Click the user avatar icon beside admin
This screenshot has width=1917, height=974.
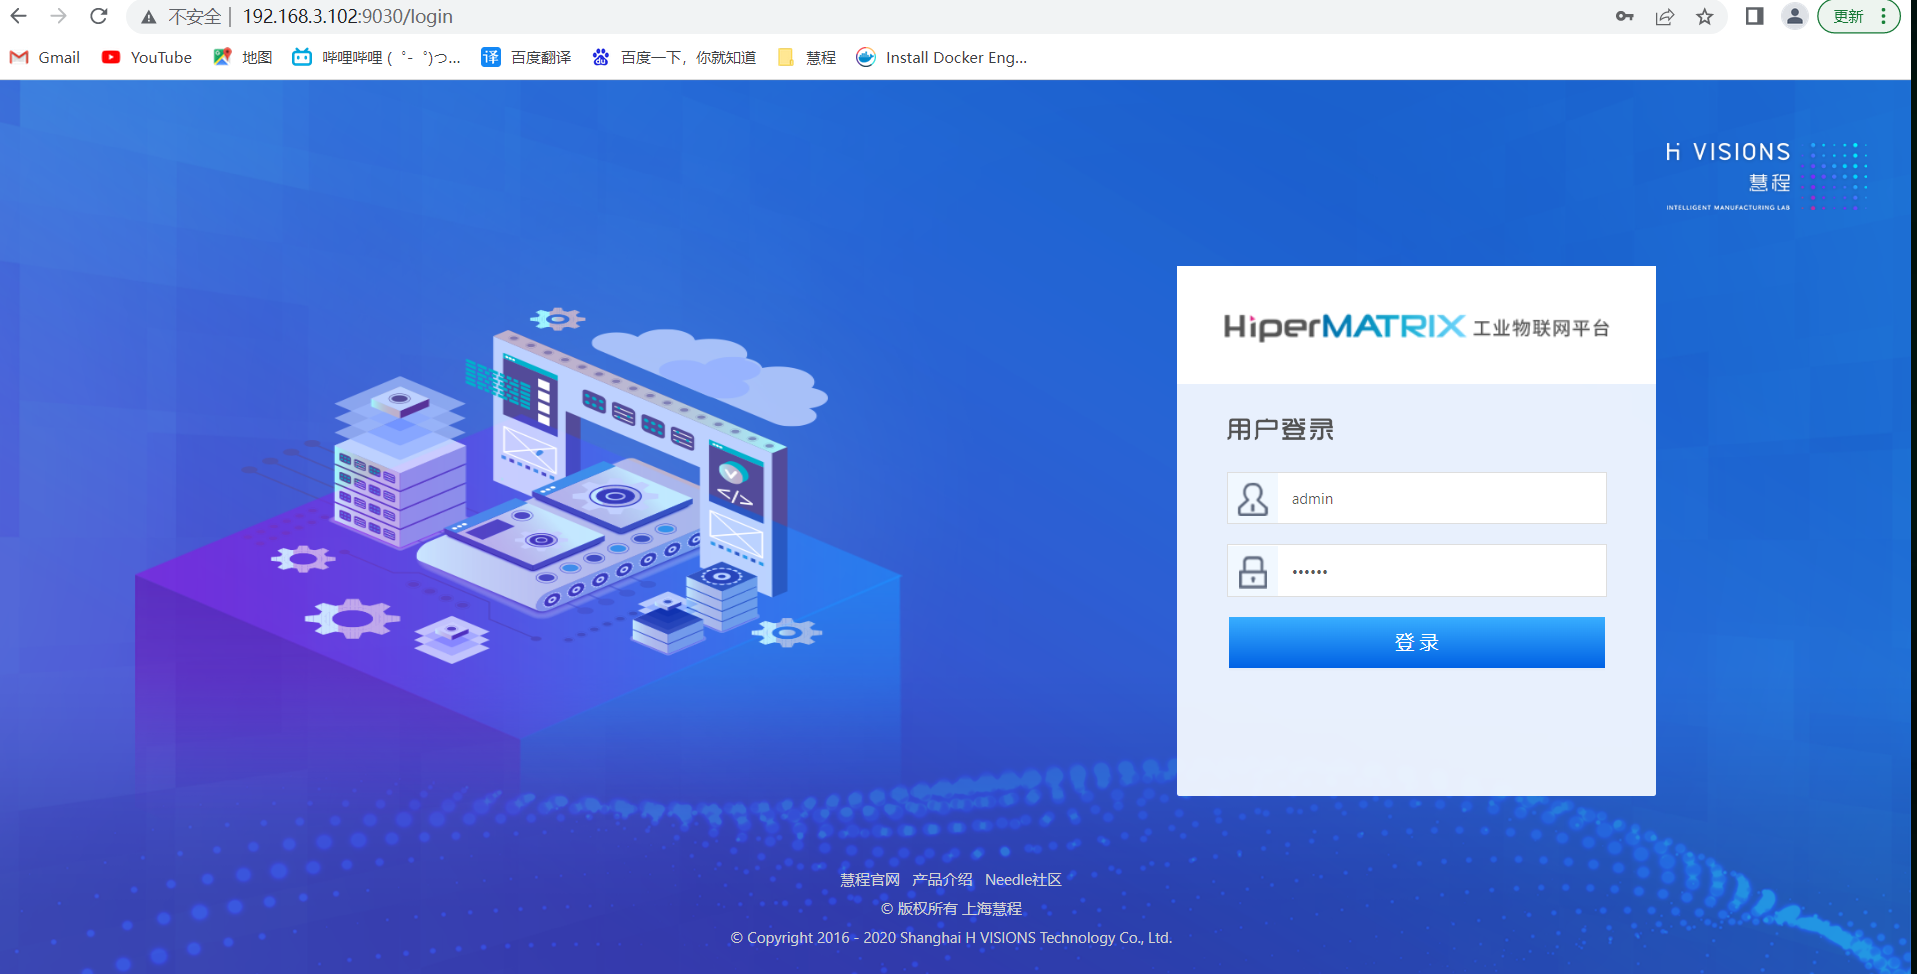[x=1253, y=498]
